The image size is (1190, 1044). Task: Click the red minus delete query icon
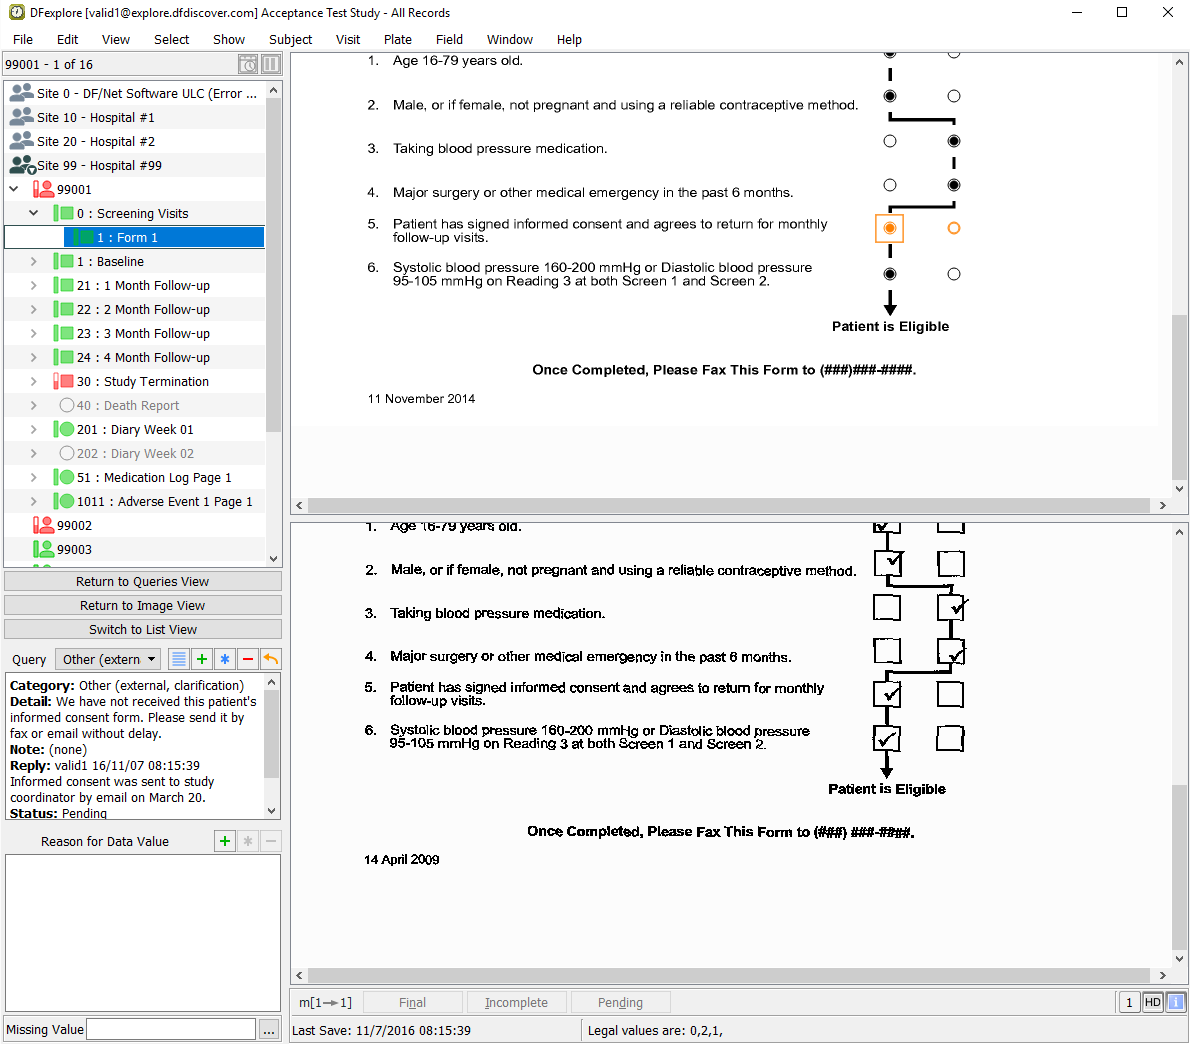pos(248,659)
